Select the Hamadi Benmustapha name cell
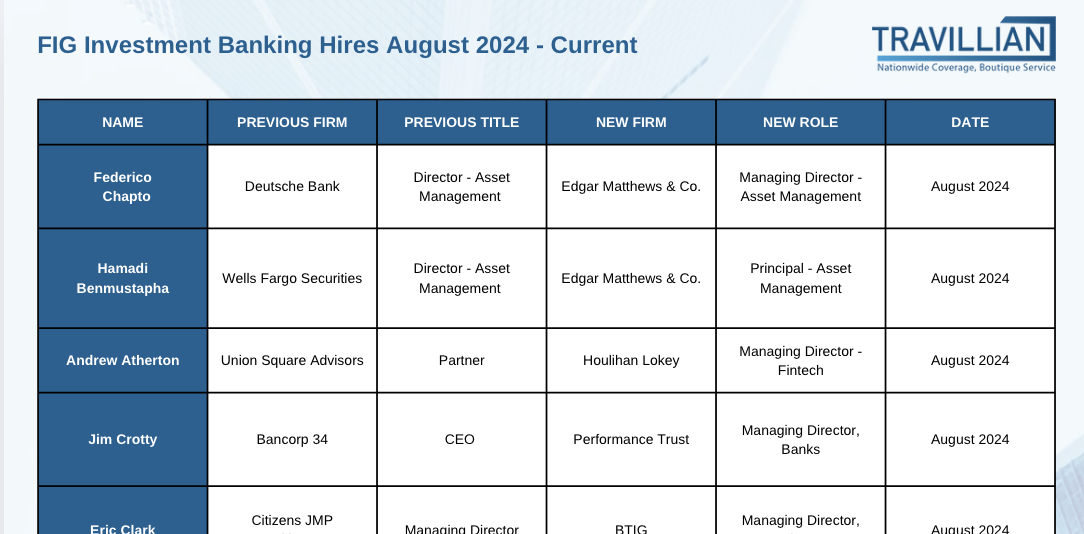The image size is (1084, 534). (123, 278)
